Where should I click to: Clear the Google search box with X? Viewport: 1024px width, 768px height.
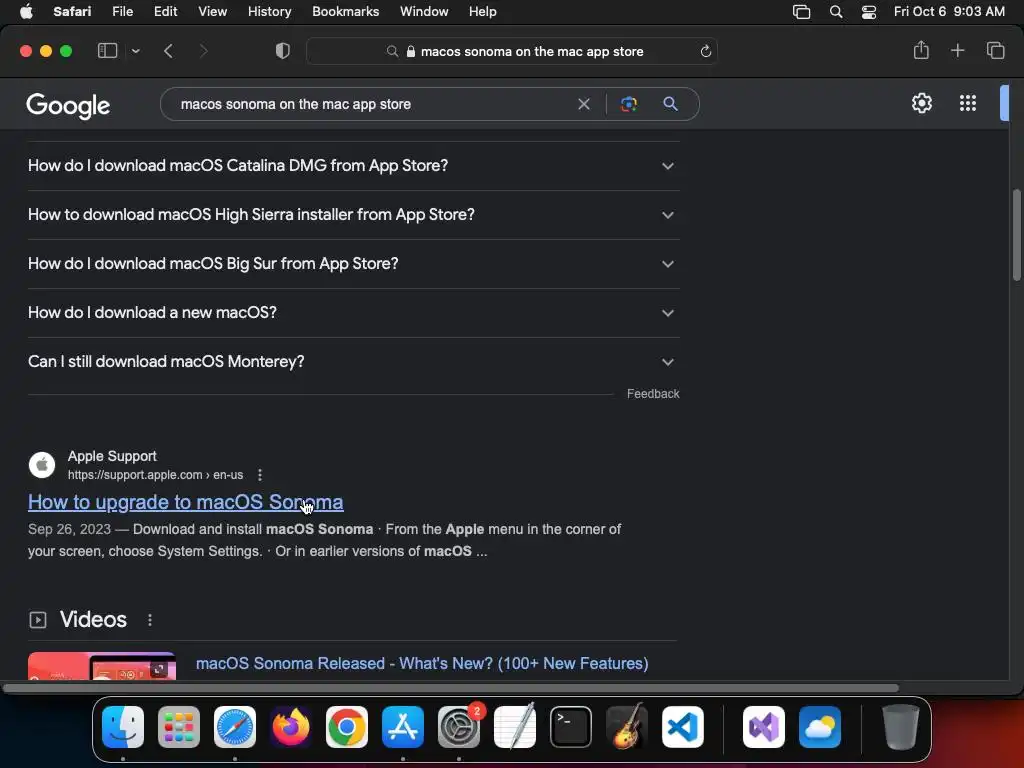click(x=584, y=104)
